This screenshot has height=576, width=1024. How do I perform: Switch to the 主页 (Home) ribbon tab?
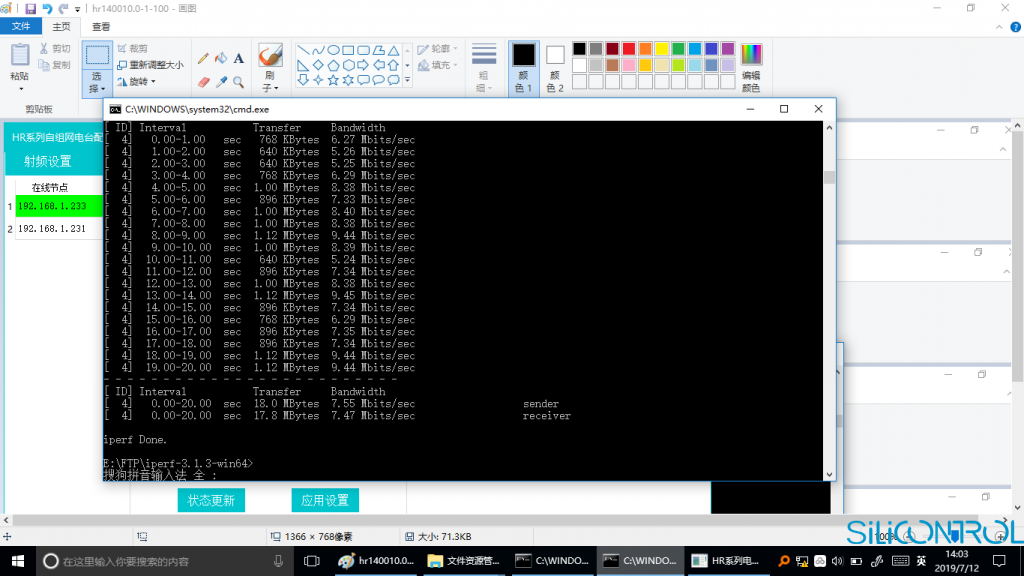click(x=61, y=27)
